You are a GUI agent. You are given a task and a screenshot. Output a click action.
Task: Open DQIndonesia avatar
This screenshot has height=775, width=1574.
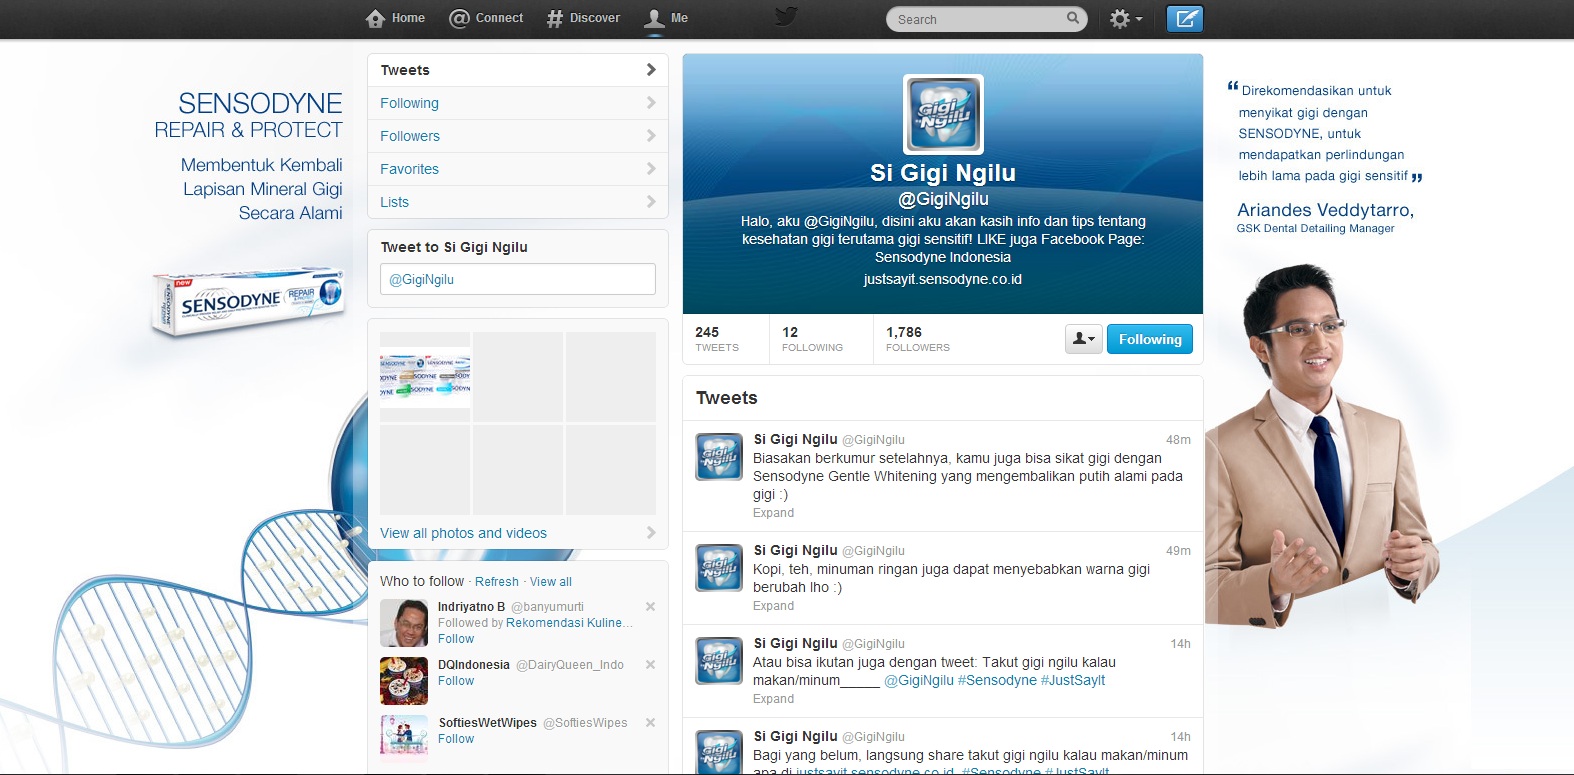404,681
